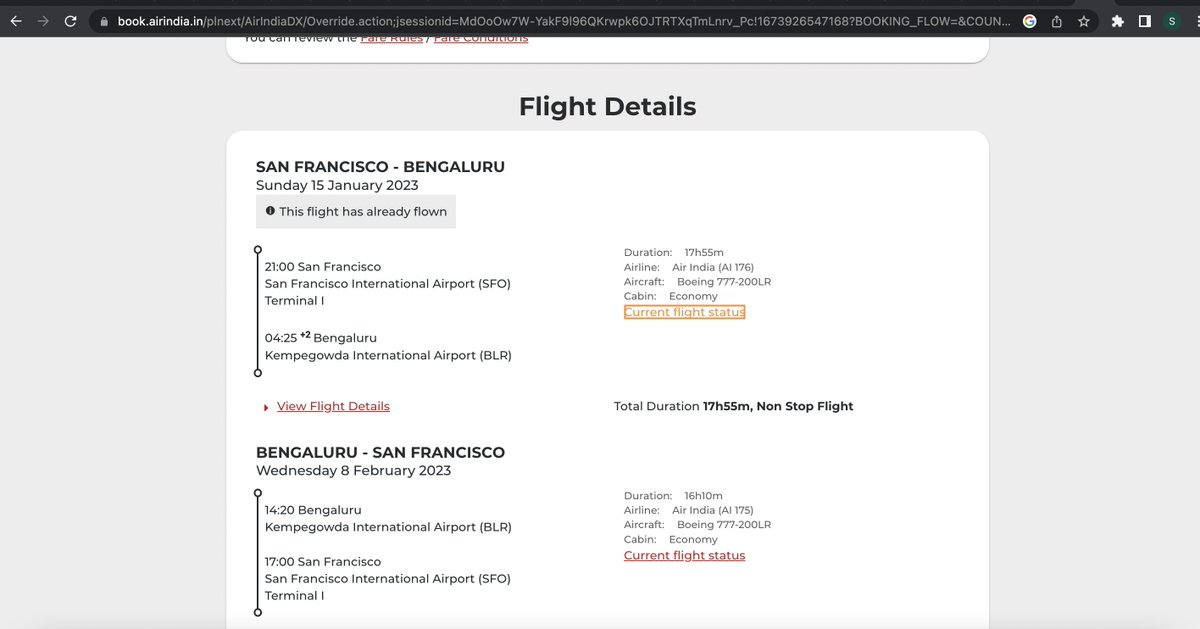Select the date 'Wednesday 8 February 2023'
Screen dimensions: 1200x629
pyautogui.click(x=353, y=470)
